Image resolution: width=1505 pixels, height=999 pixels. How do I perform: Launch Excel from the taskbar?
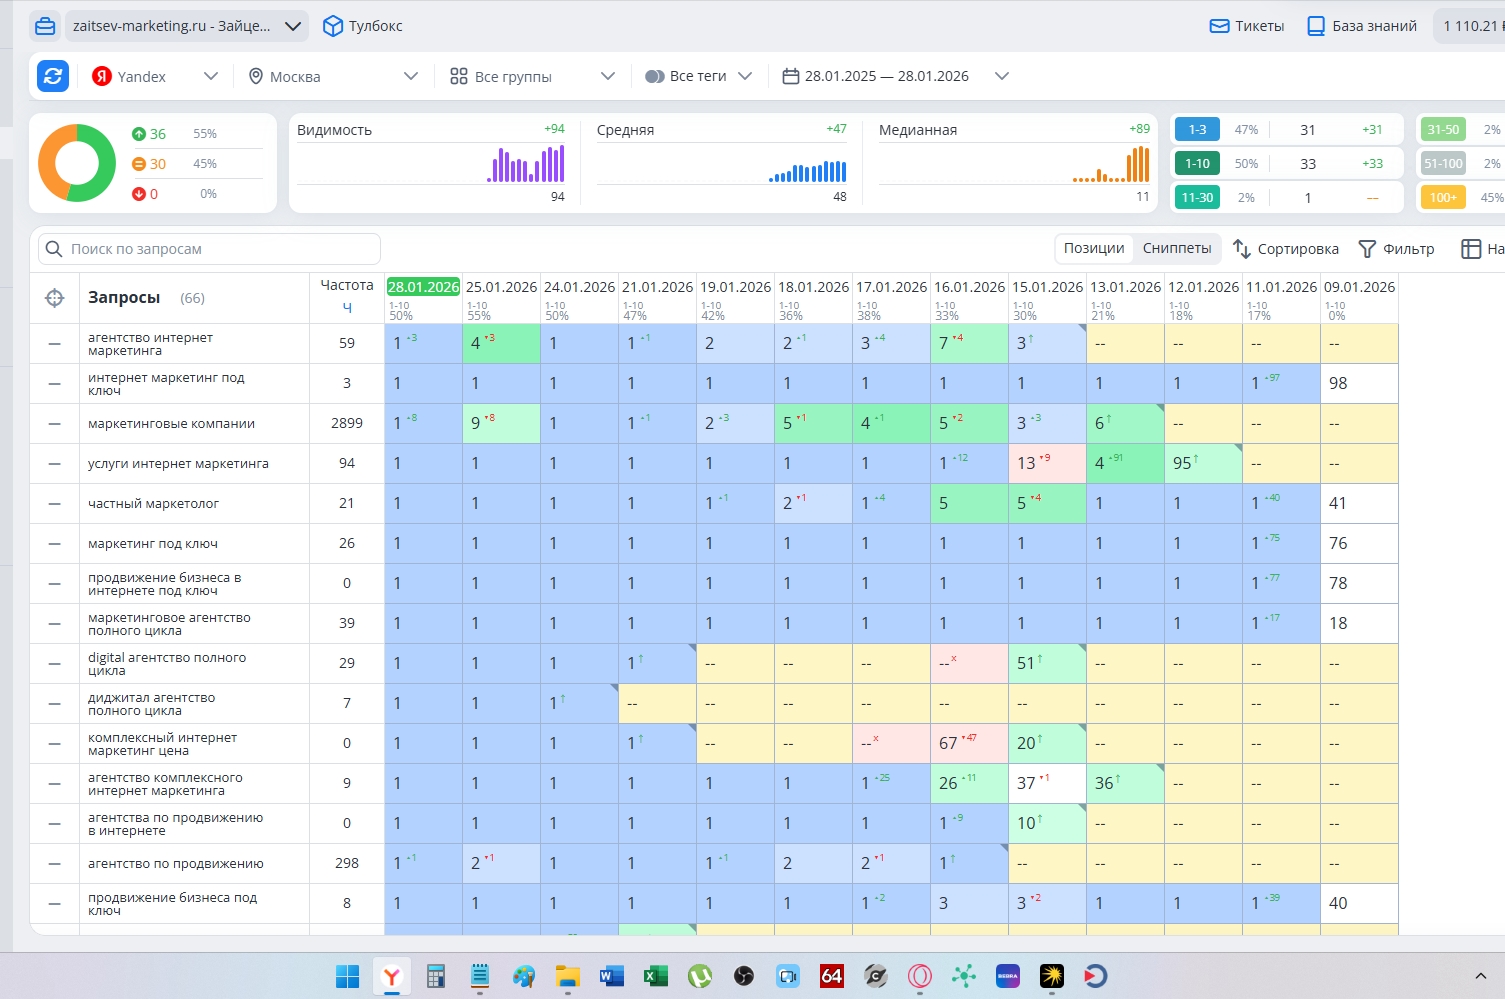point(656,976)
